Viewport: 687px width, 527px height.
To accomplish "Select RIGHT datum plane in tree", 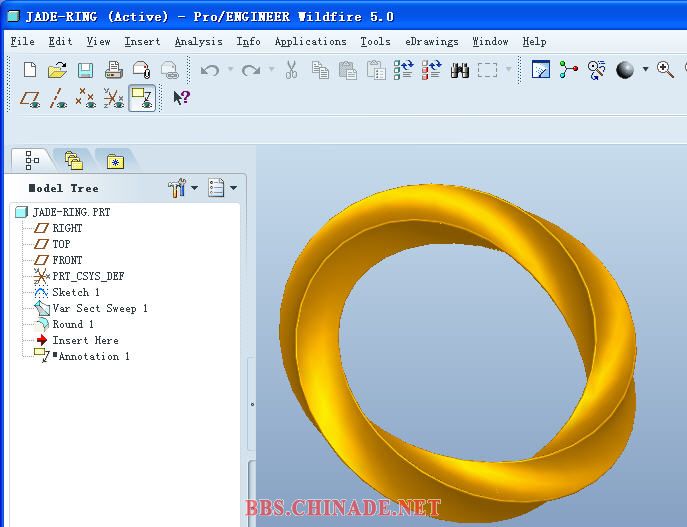I will pyautogui.click(x=58, y=228).
